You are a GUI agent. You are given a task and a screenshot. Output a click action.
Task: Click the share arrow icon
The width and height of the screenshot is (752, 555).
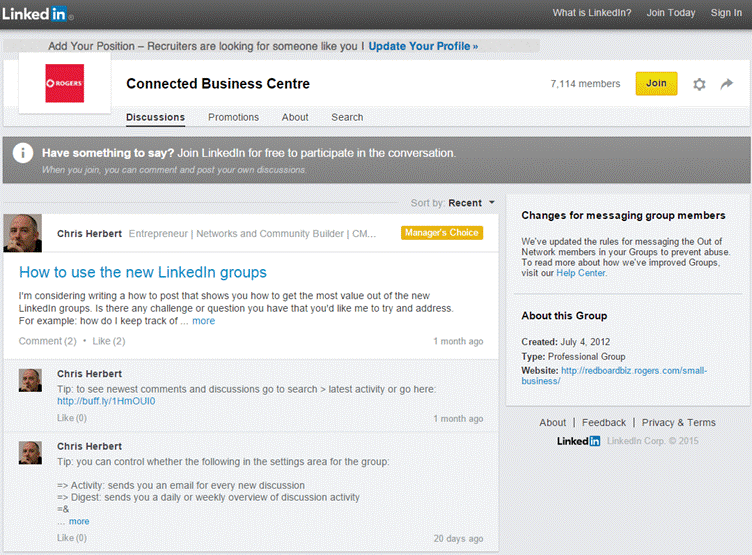point(727,85)
